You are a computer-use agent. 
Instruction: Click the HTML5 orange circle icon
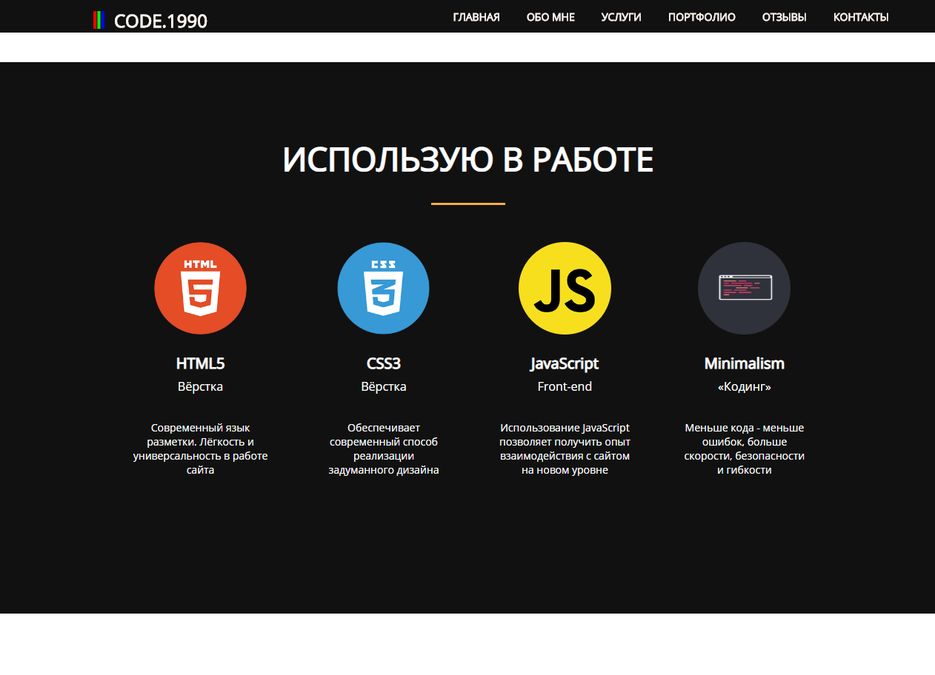point(200,288)
